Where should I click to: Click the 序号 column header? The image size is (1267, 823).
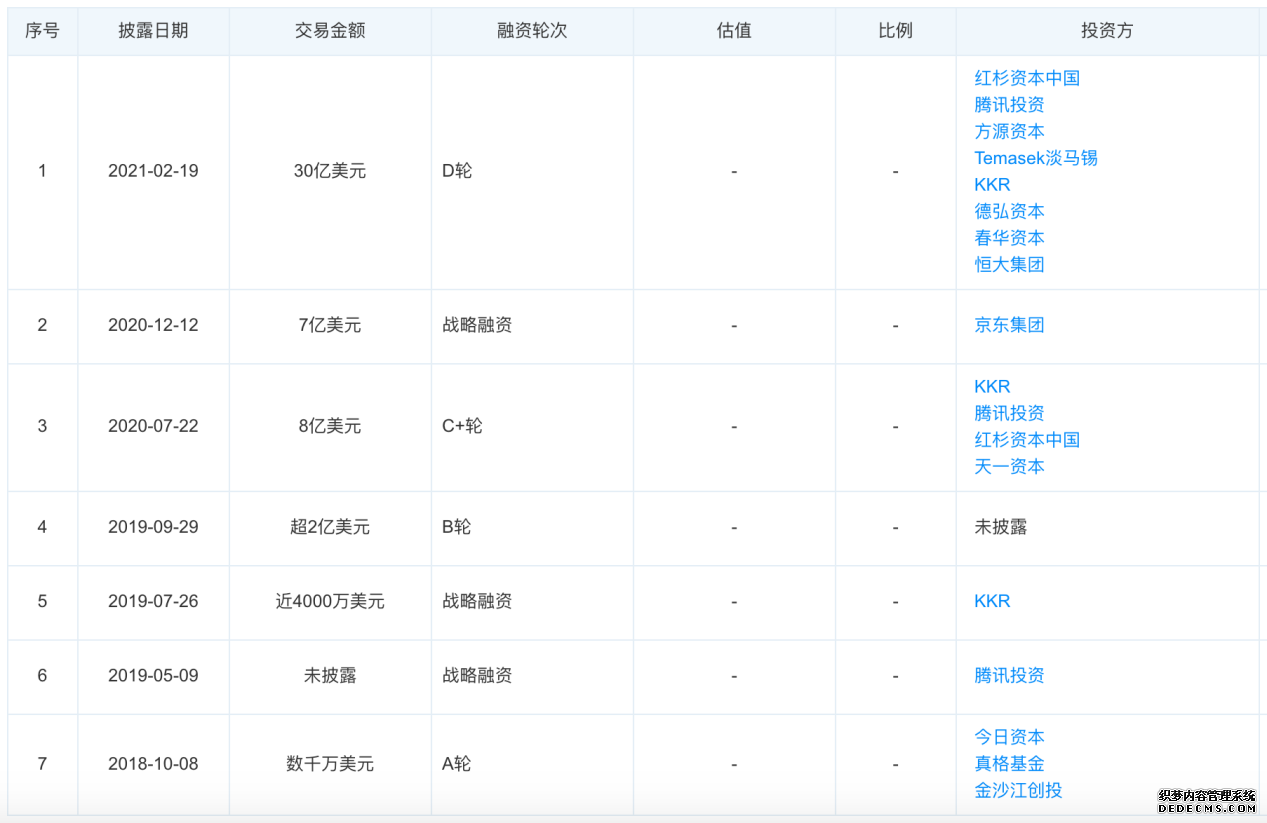coord(42,31)
